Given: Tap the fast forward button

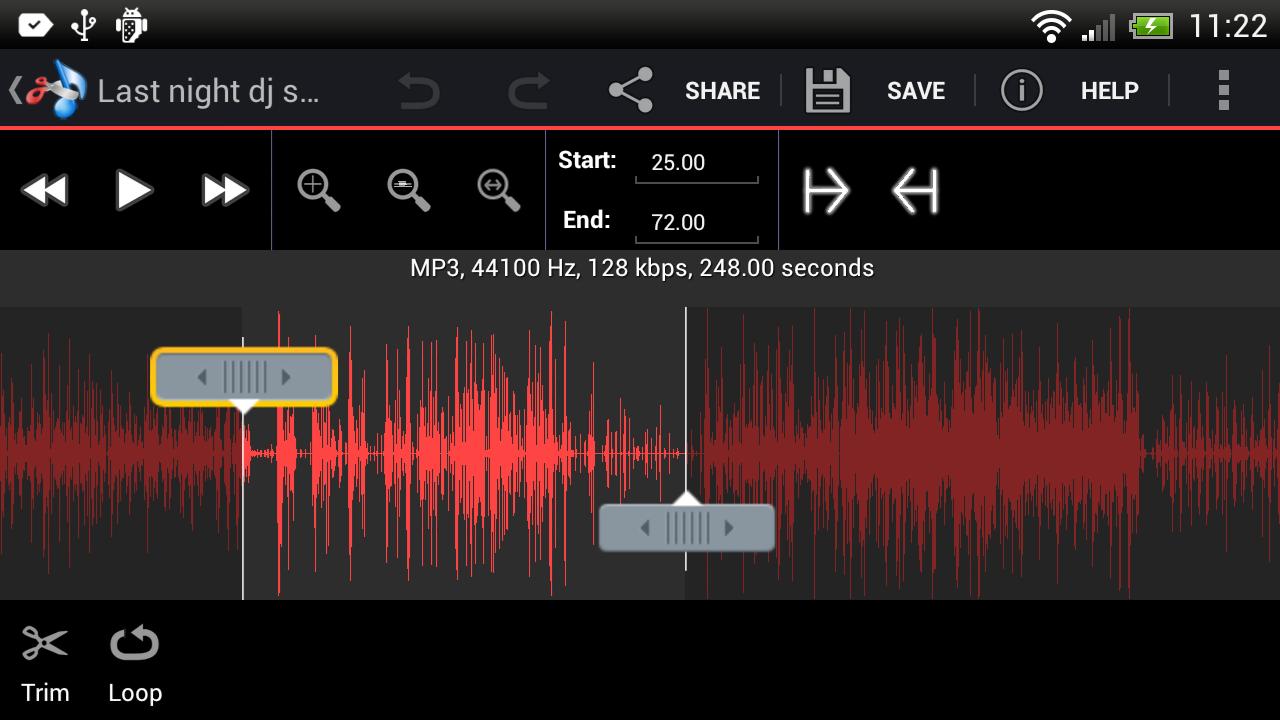Looking at the screenshot, I should (224, 190).
